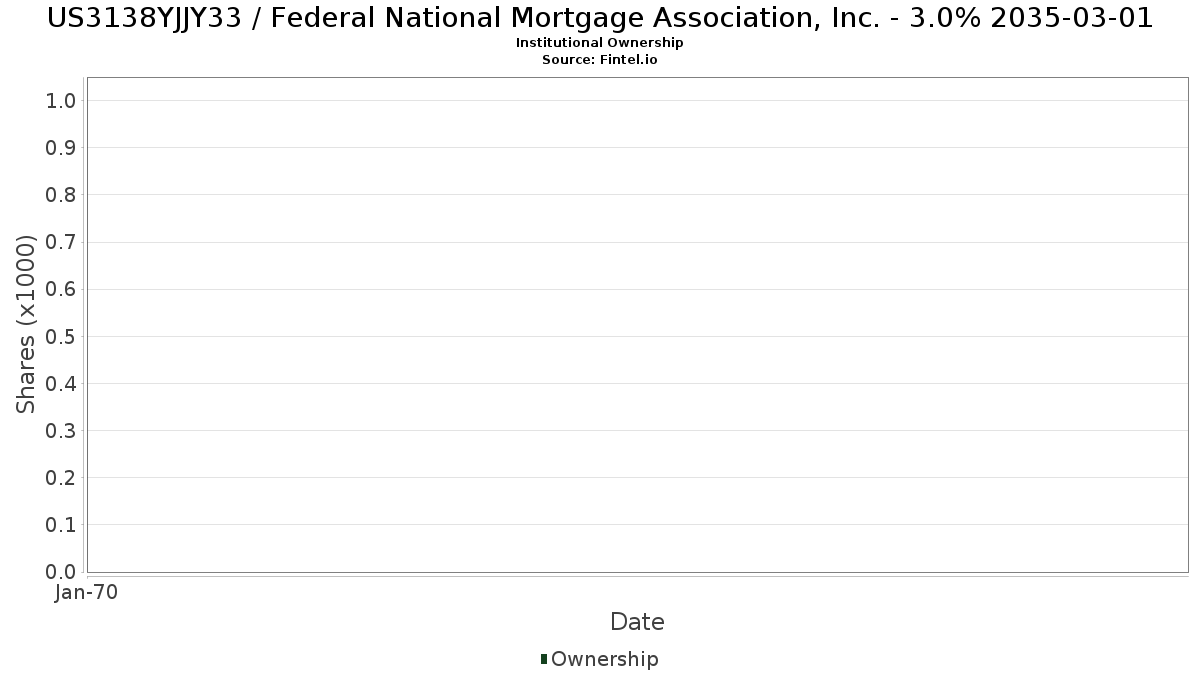Click the 0.4 y-axis tick label
Image resolution: width=1200 pixels, height=675 pixels.
click(x=61, y=383)
